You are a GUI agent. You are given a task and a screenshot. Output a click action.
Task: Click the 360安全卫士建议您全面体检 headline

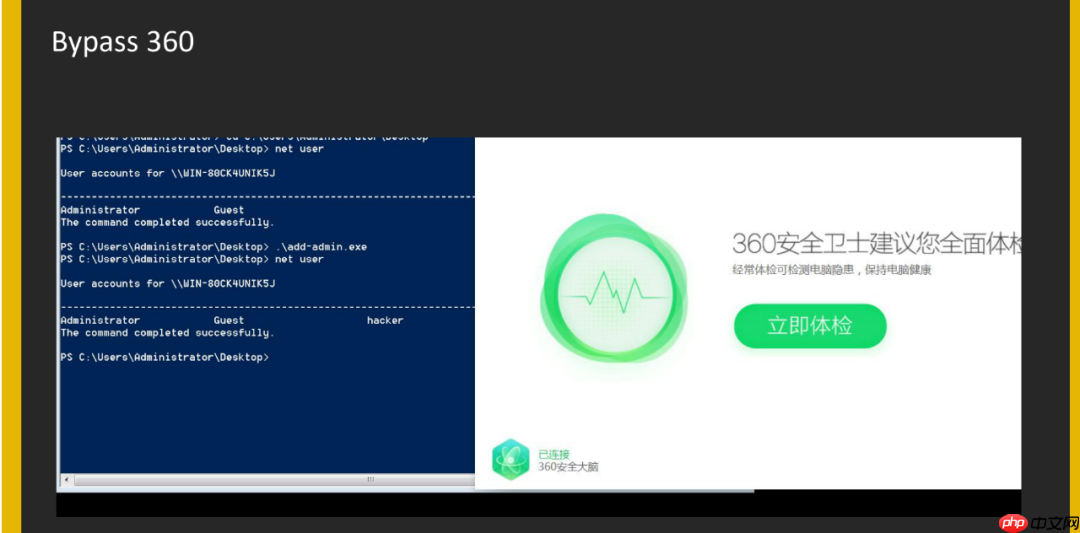coord(876,244)
